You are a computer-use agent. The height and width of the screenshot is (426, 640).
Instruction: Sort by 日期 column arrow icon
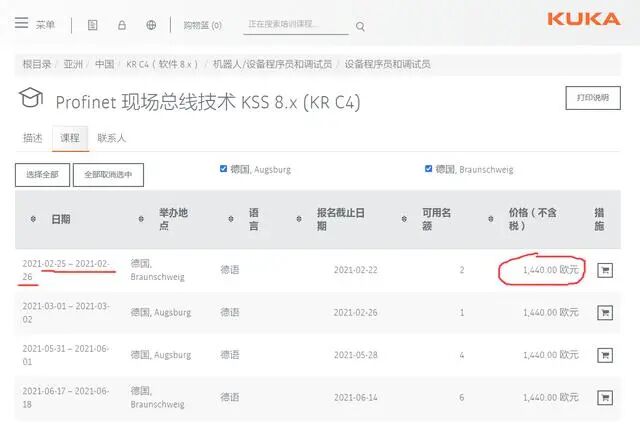33,219
